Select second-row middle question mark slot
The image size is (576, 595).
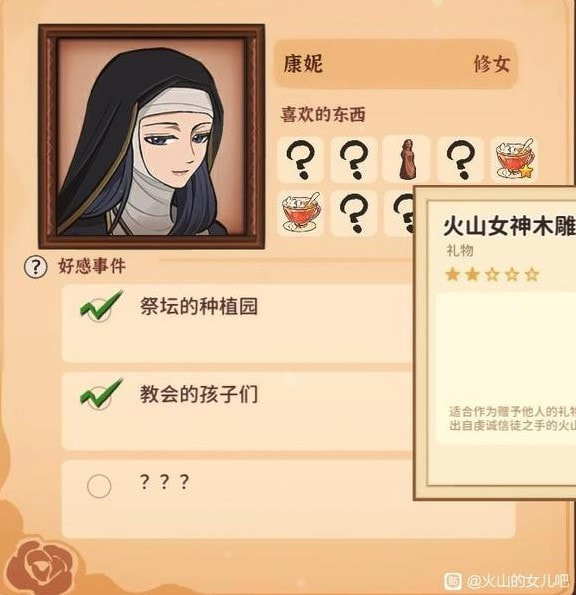pos(354,213)
